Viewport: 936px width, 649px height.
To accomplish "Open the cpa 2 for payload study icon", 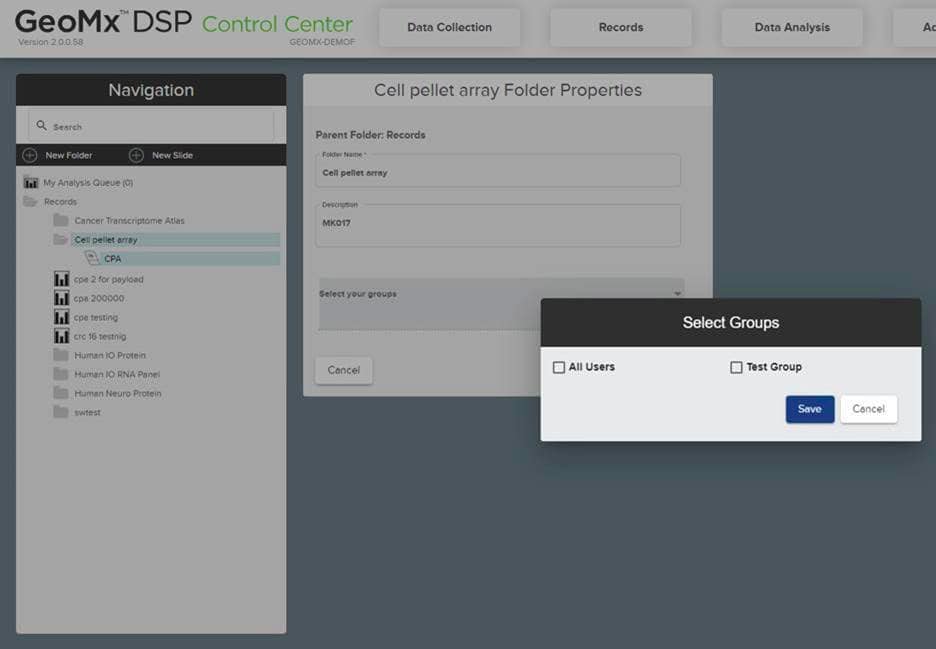I will (x=61, y=279).
